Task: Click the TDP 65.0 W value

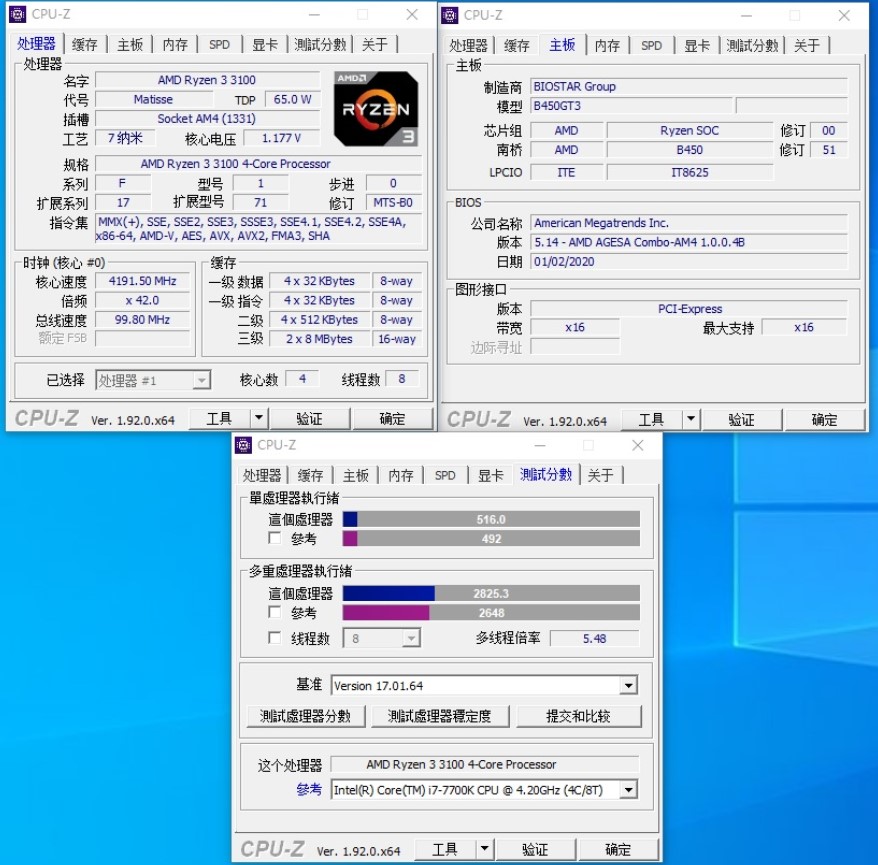Action: coord(292,99)
